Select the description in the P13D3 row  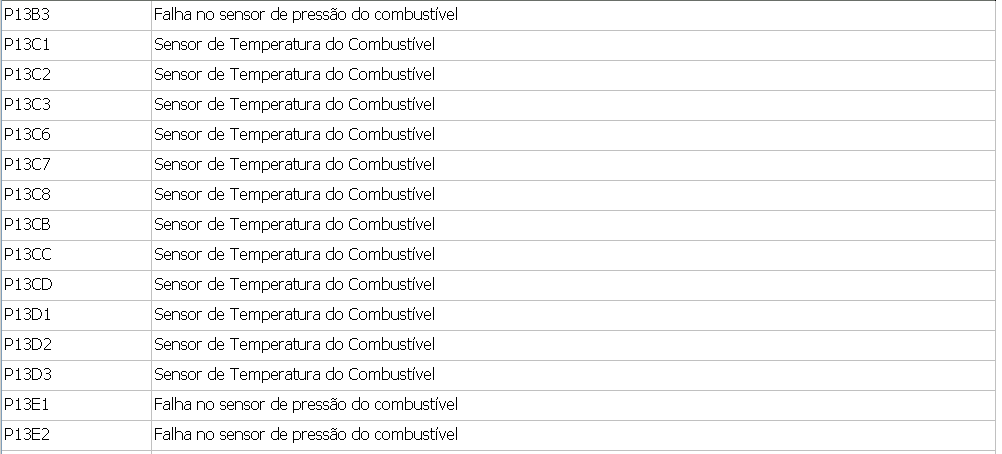(294, 375)
